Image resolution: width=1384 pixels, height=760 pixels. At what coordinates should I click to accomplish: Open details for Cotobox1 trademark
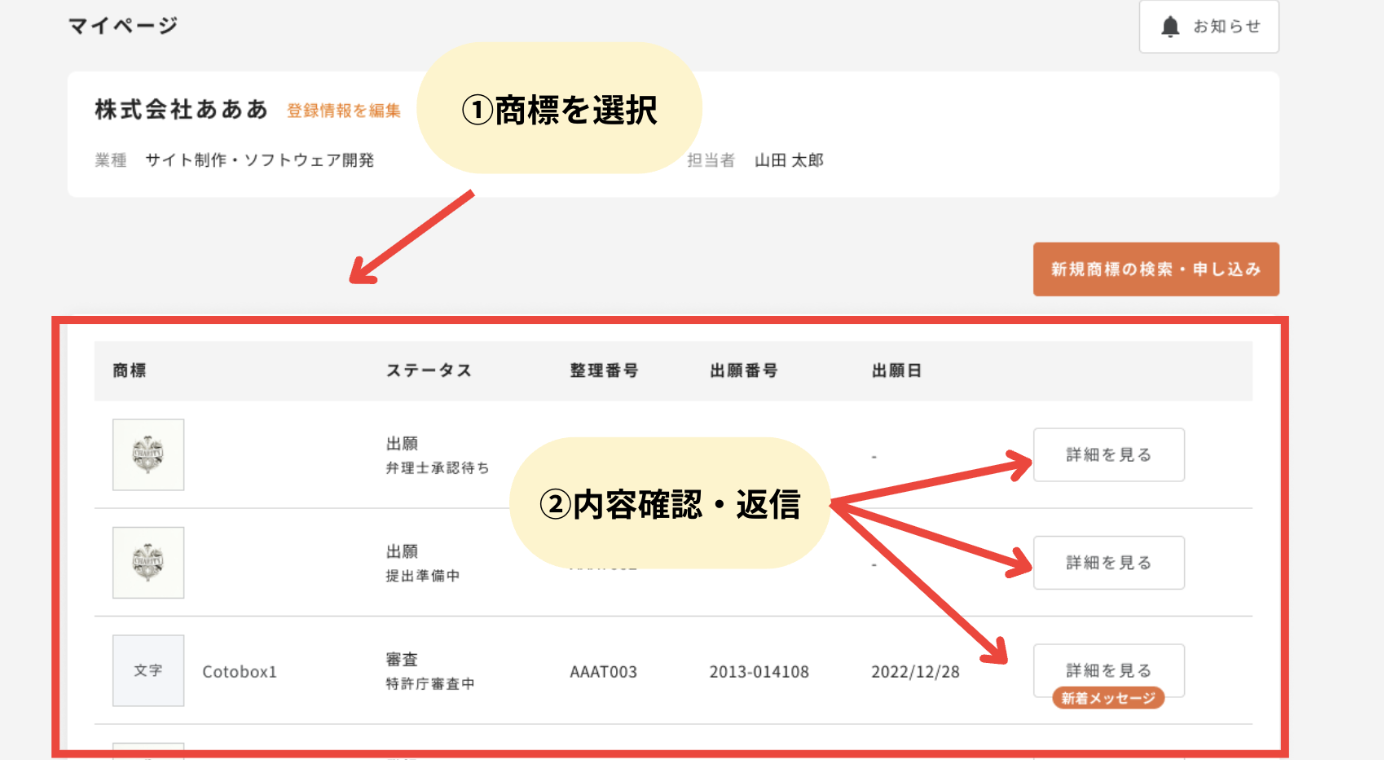1109,670
